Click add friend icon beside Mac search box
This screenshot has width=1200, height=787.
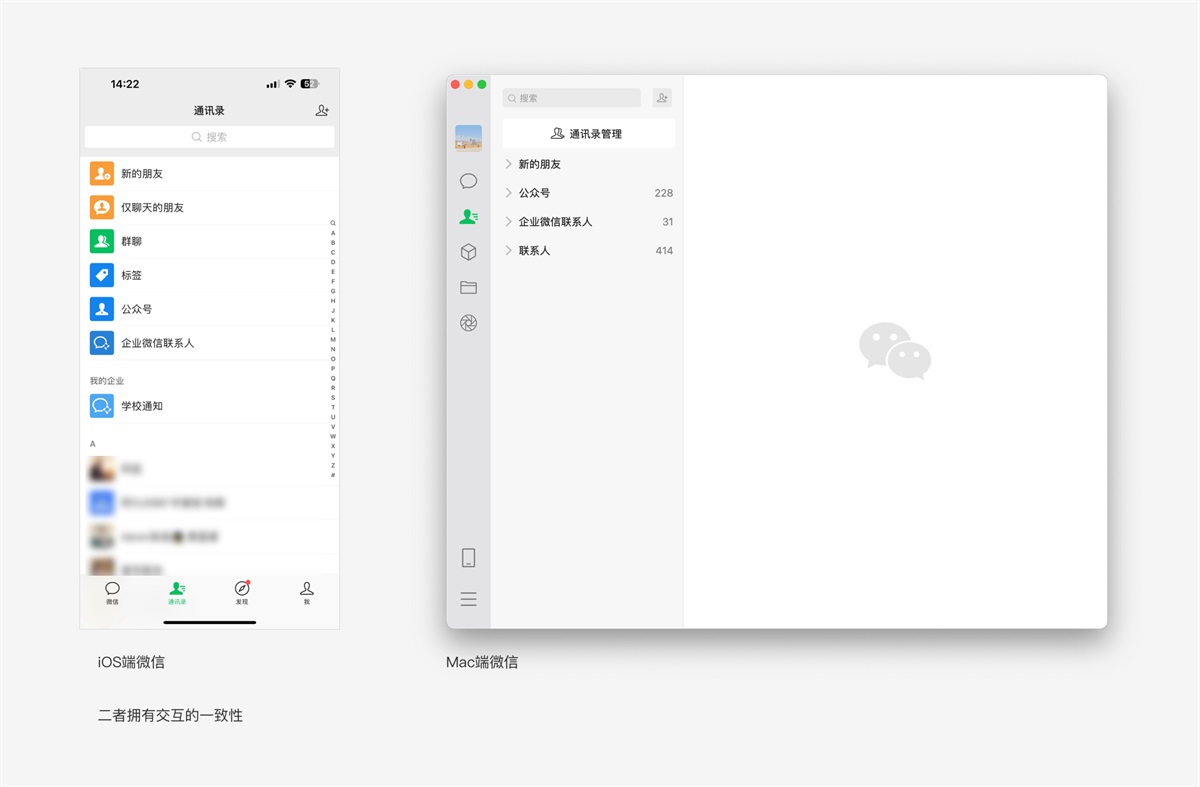point(662,98)
